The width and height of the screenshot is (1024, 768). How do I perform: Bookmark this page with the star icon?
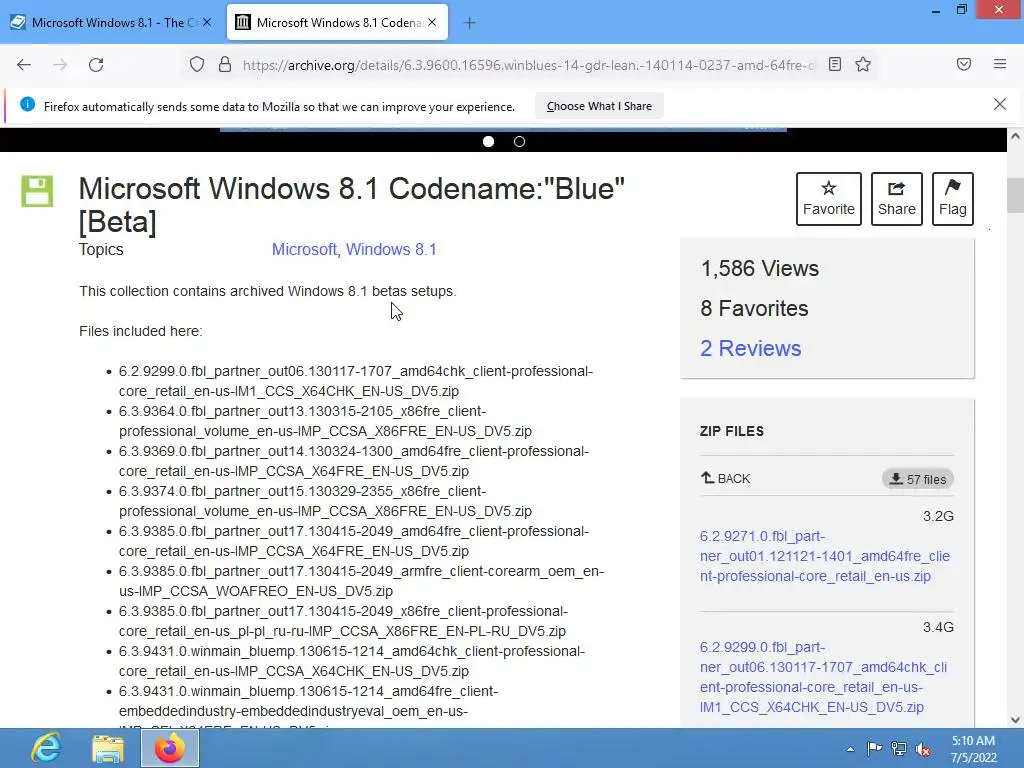coord(863,64)
